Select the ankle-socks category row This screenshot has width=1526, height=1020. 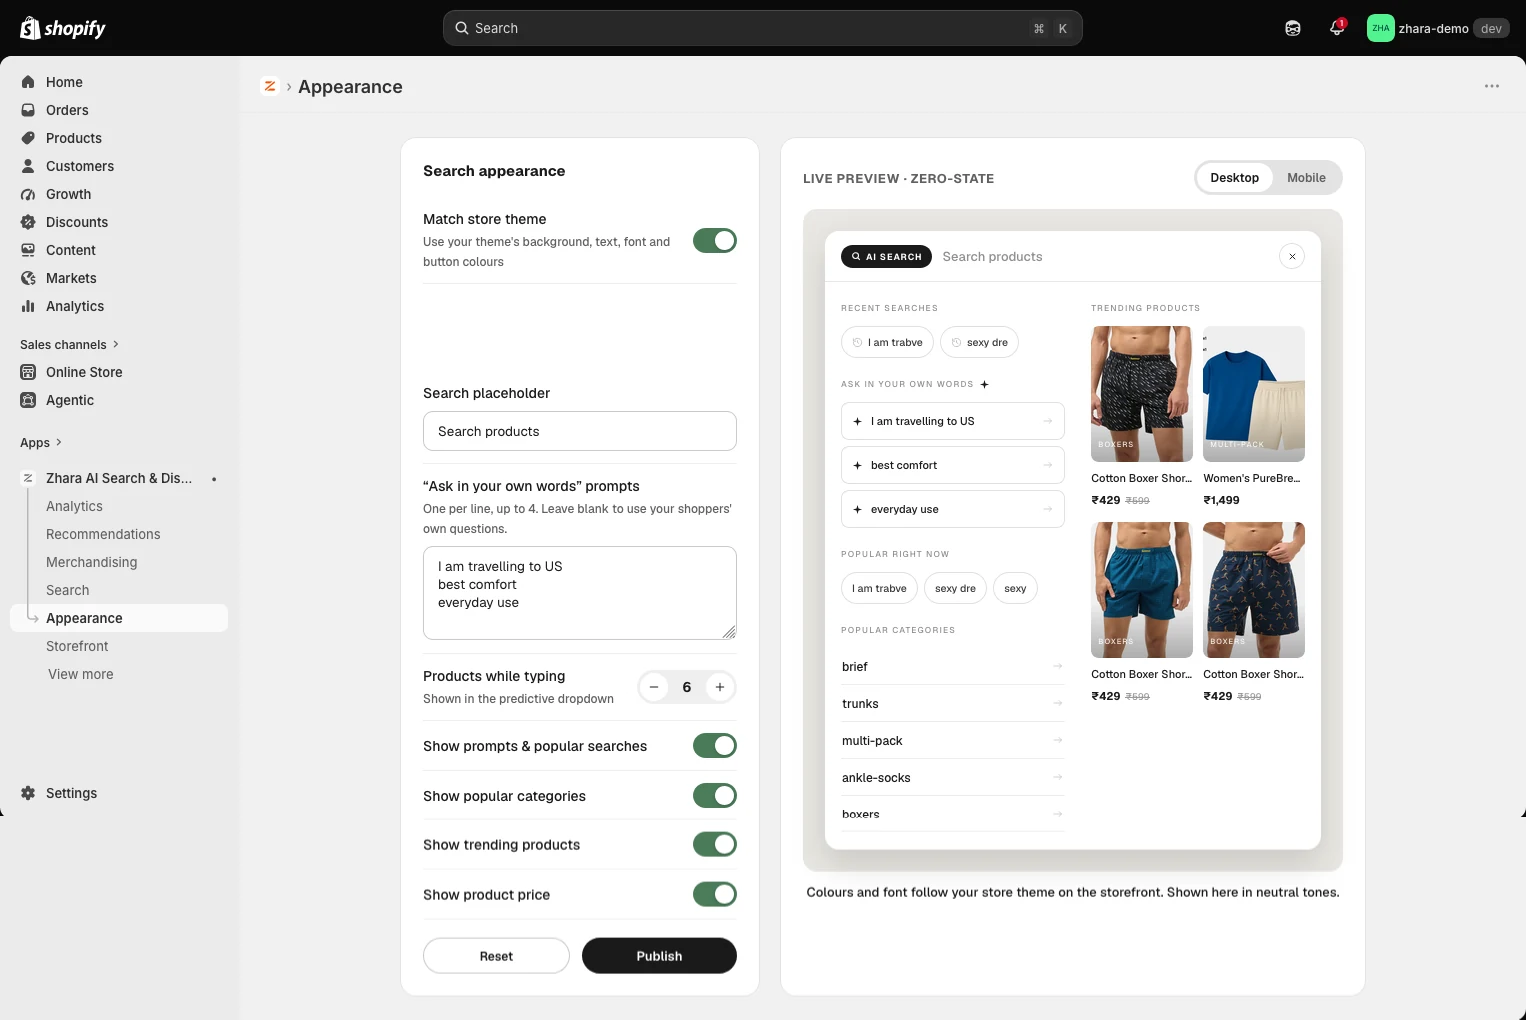point(952,778)
